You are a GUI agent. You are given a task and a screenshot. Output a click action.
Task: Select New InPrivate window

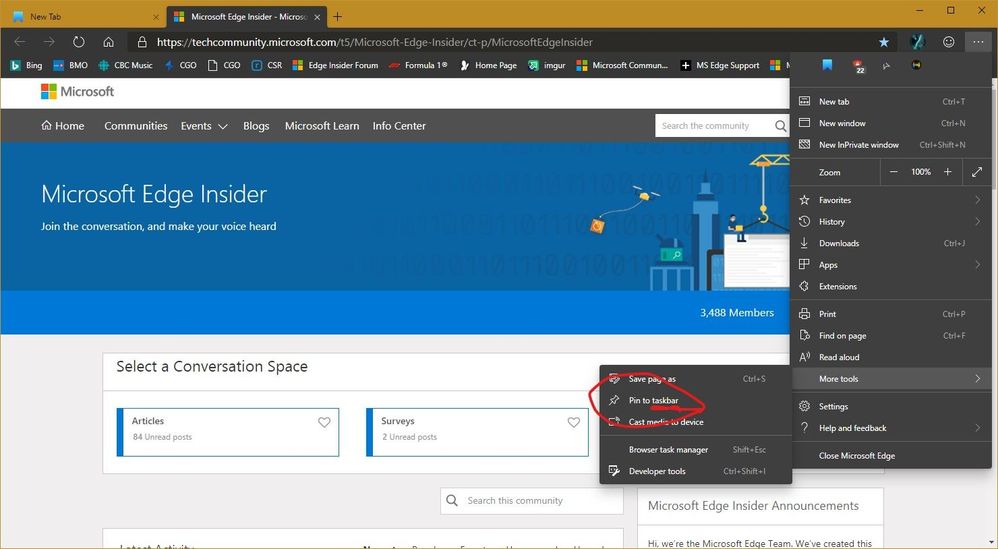coord(890,144)
